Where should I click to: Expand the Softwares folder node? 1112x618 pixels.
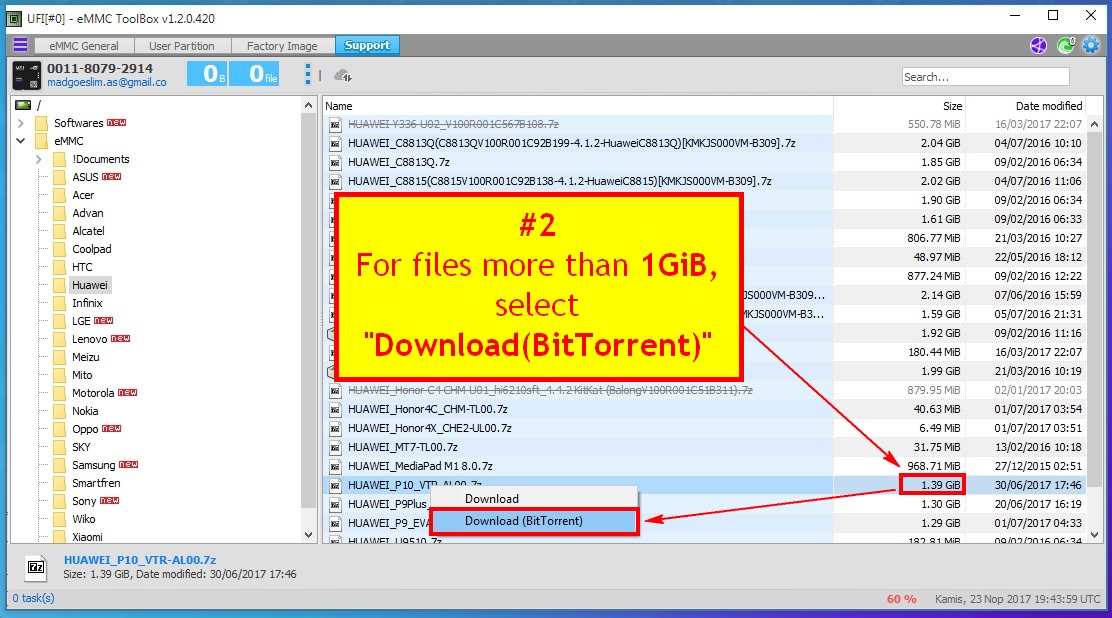coord(21,123)
